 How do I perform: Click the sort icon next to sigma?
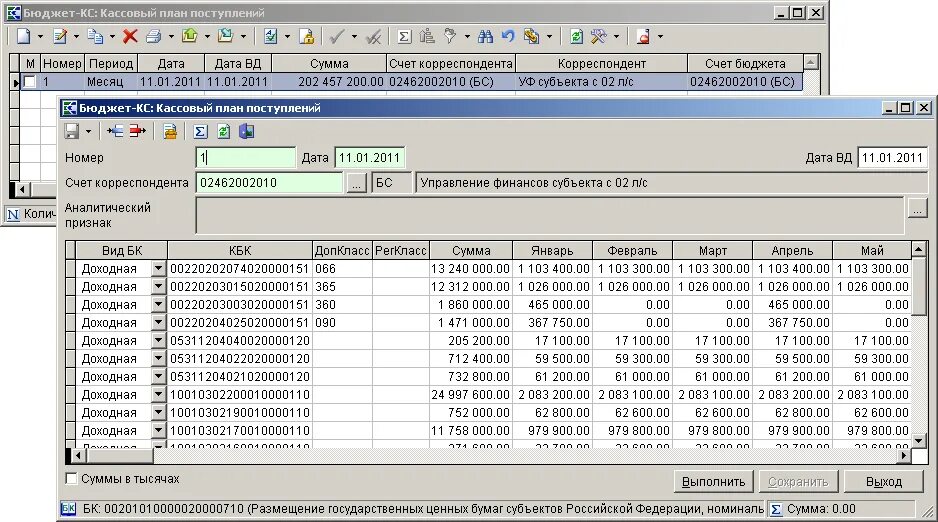click(427, 36)
